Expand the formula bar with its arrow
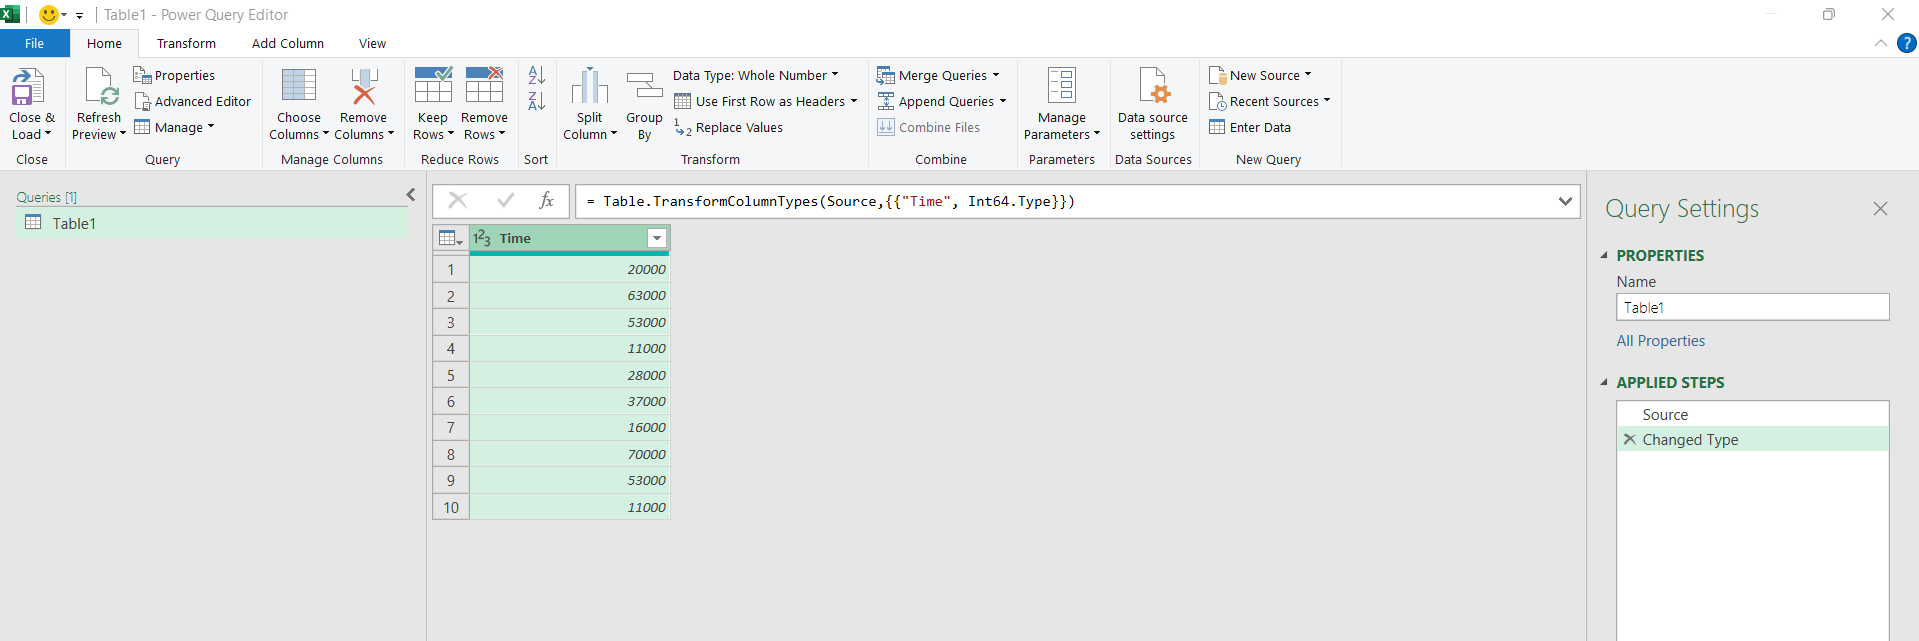Image resolution: width=1919 pixels, height=641 pixels. (1565, 201)
